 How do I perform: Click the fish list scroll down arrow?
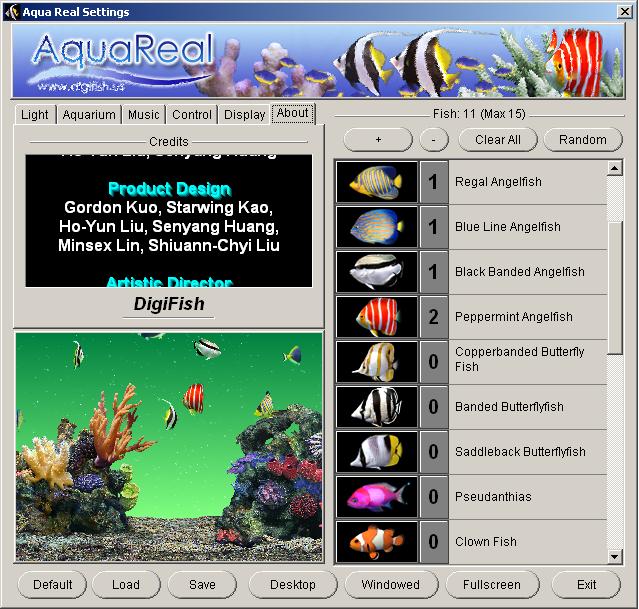coord(615,556)
